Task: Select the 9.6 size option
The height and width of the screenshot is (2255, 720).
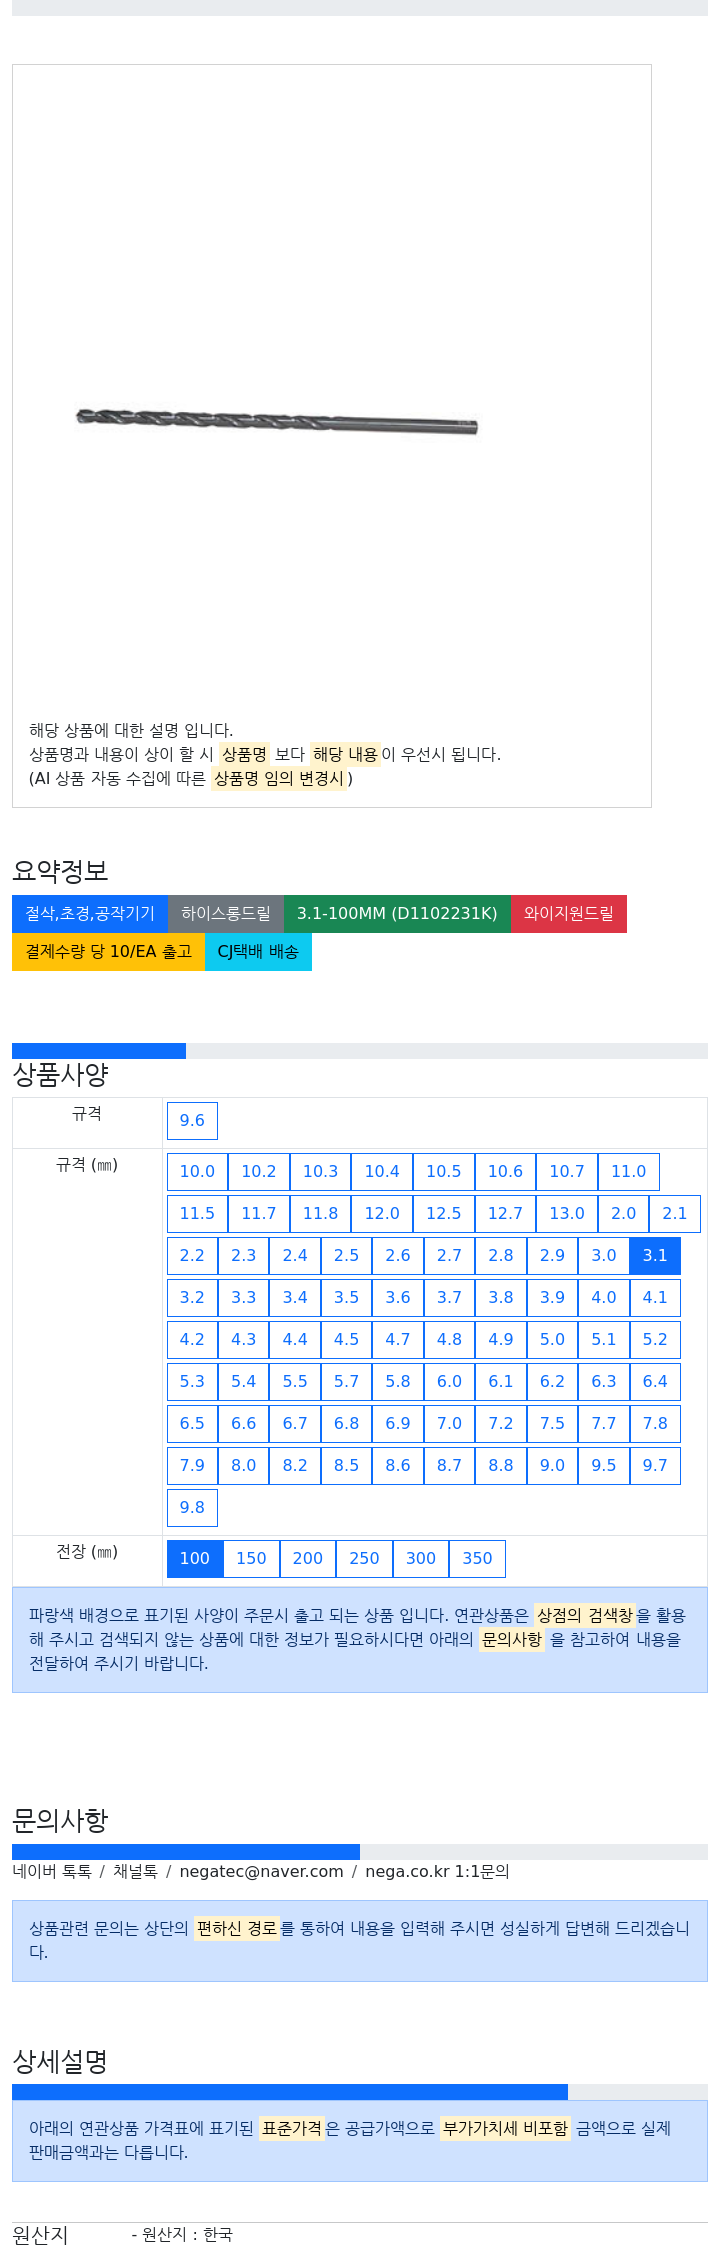Action: coord(192,1121)
